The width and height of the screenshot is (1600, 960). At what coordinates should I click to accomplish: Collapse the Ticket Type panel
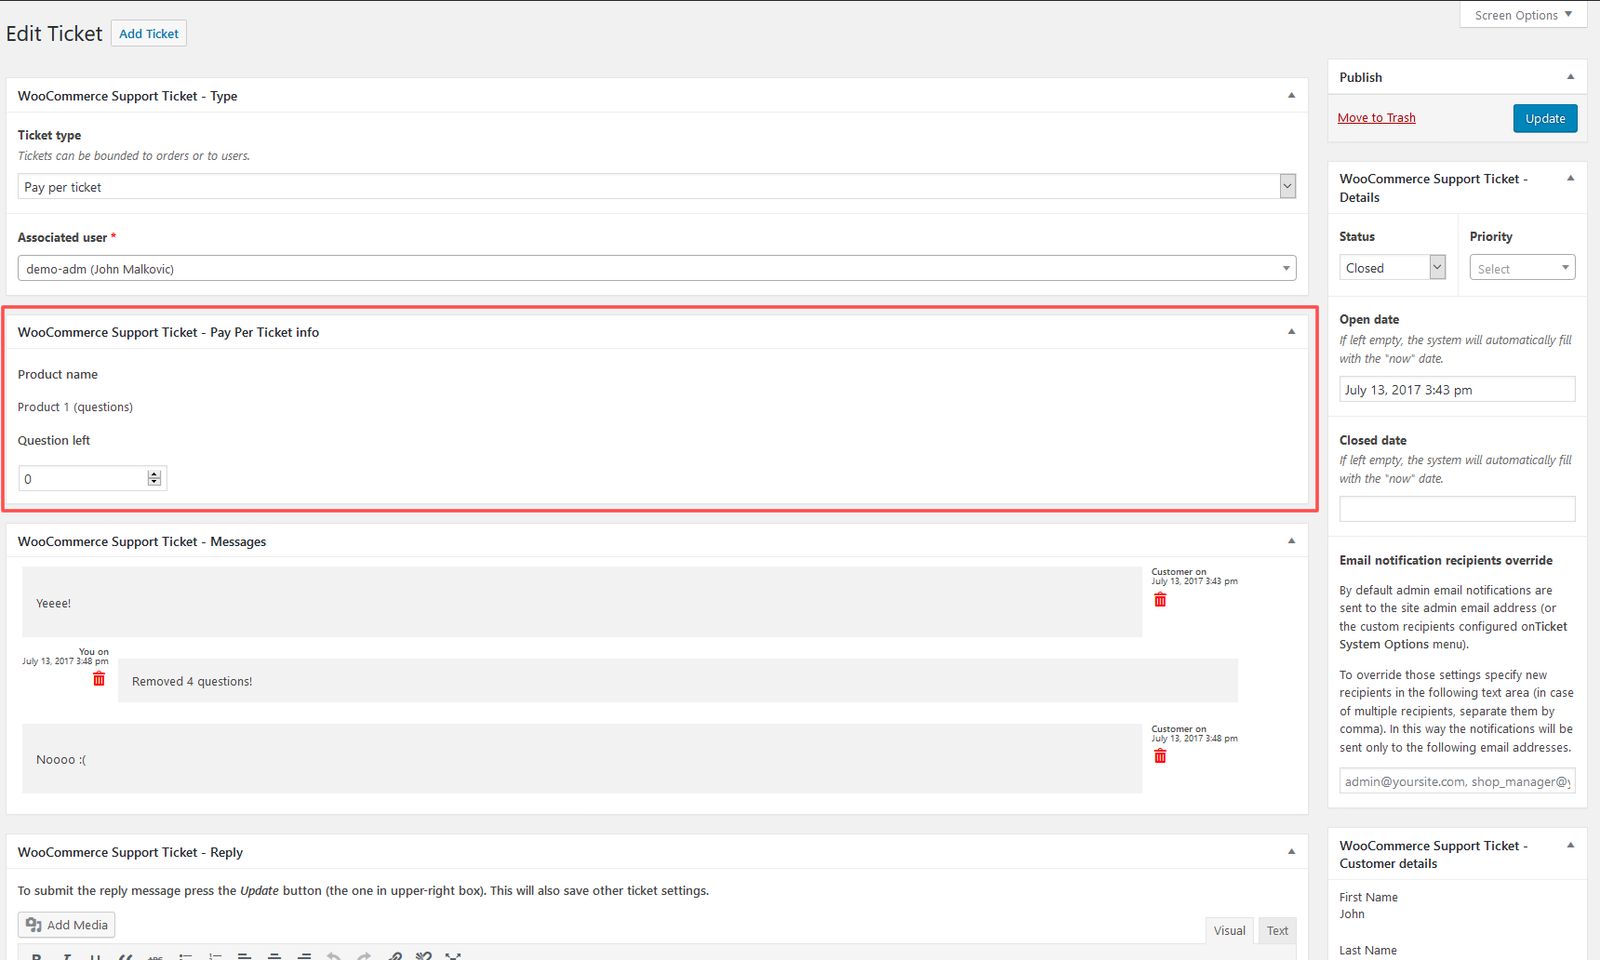pyautogui.click(x=1291, y=96)
